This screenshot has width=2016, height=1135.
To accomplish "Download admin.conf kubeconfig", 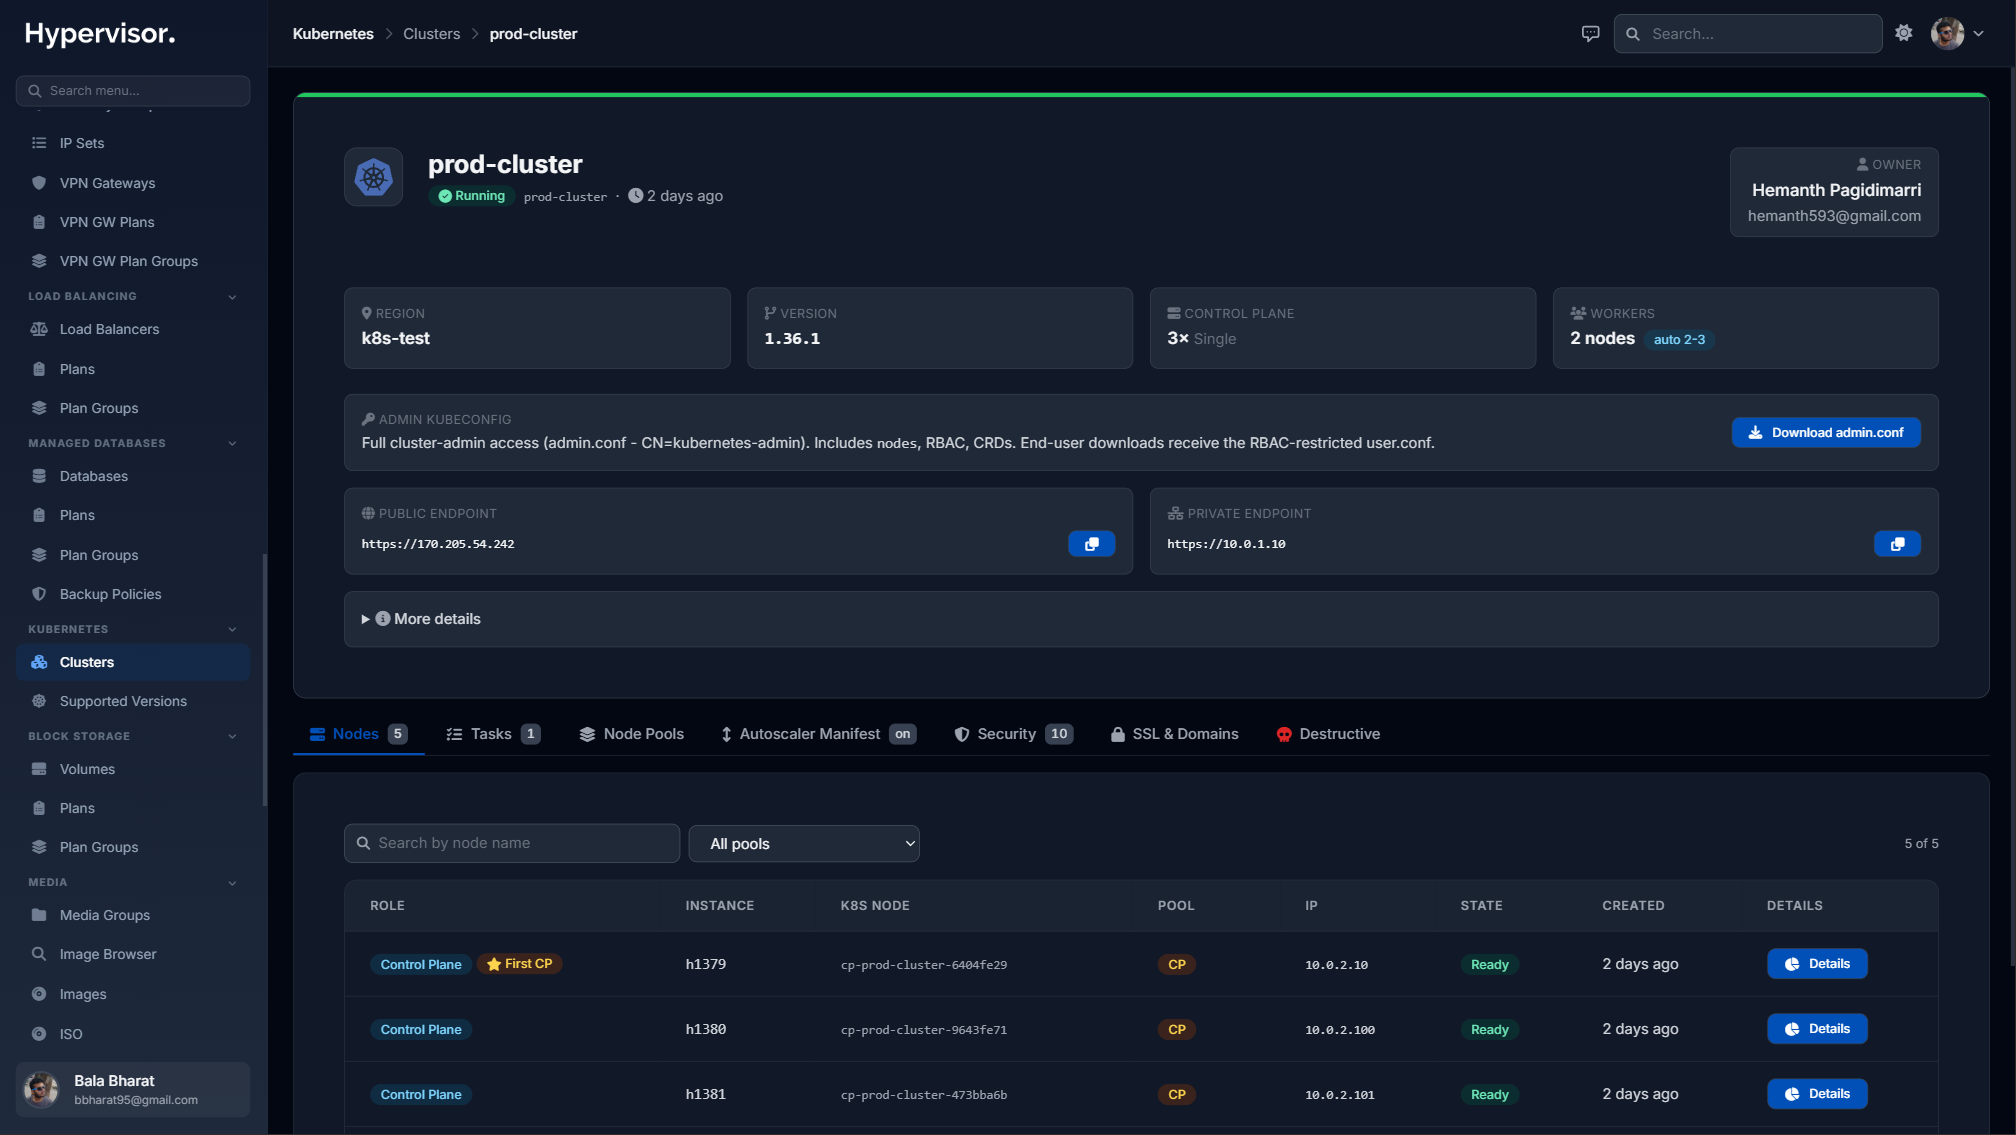I will [x=1826, y=432].
